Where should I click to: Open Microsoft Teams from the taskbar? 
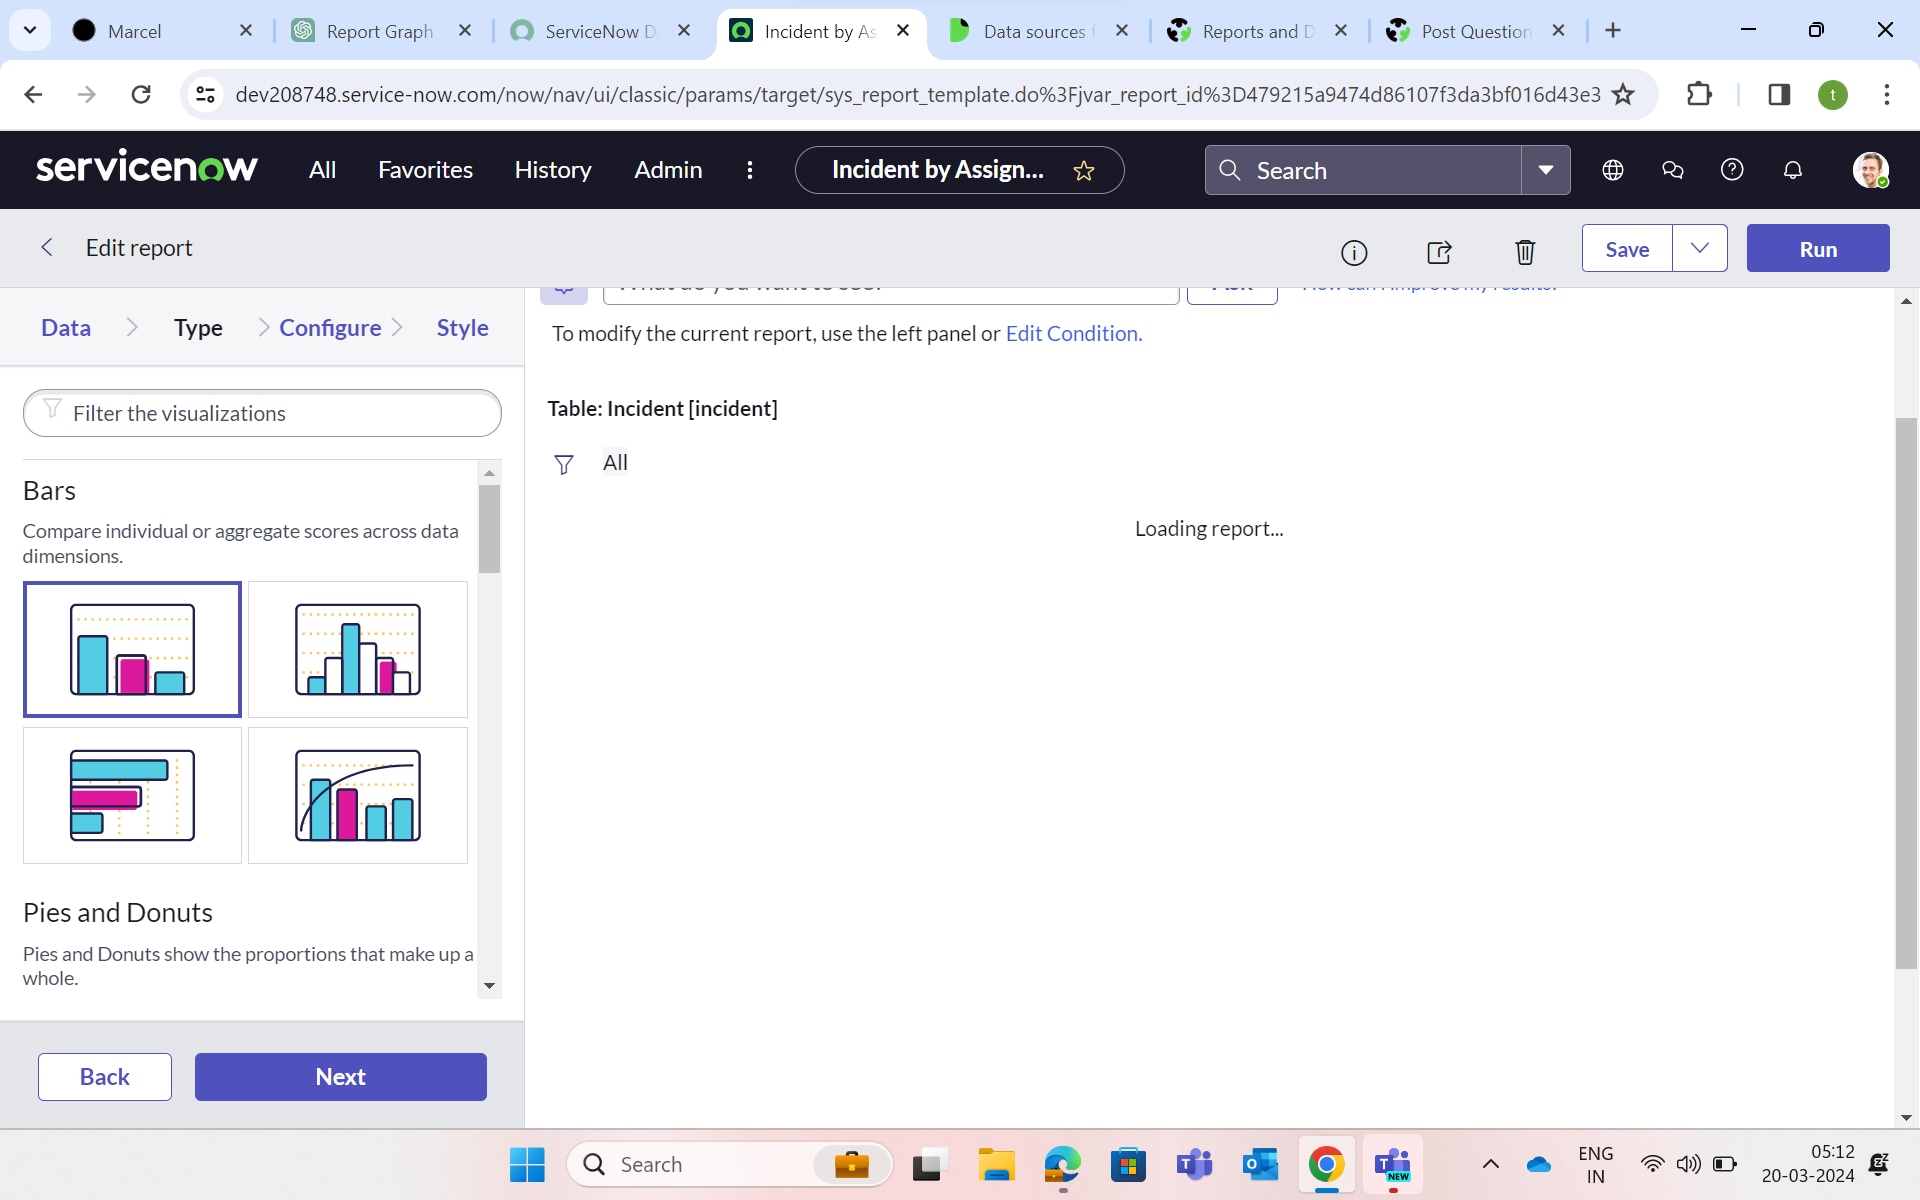click(x=1193, y=1164)
